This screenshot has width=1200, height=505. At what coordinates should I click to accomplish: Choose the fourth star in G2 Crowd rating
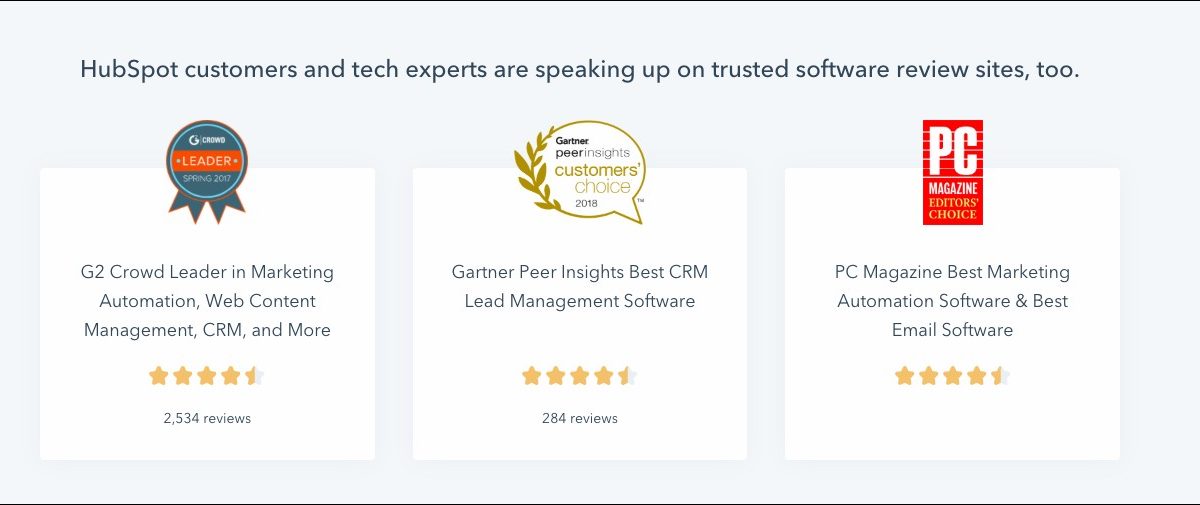231,376
